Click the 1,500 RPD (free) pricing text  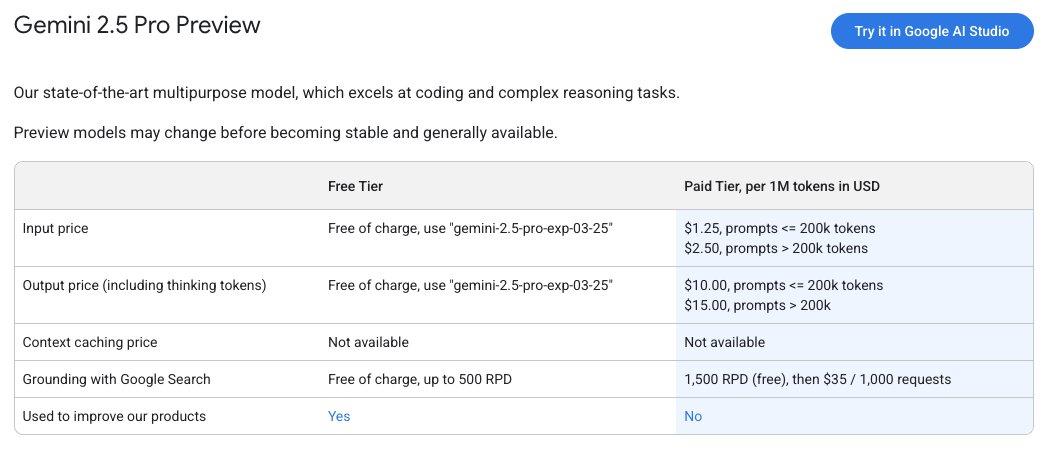point(817,379)
